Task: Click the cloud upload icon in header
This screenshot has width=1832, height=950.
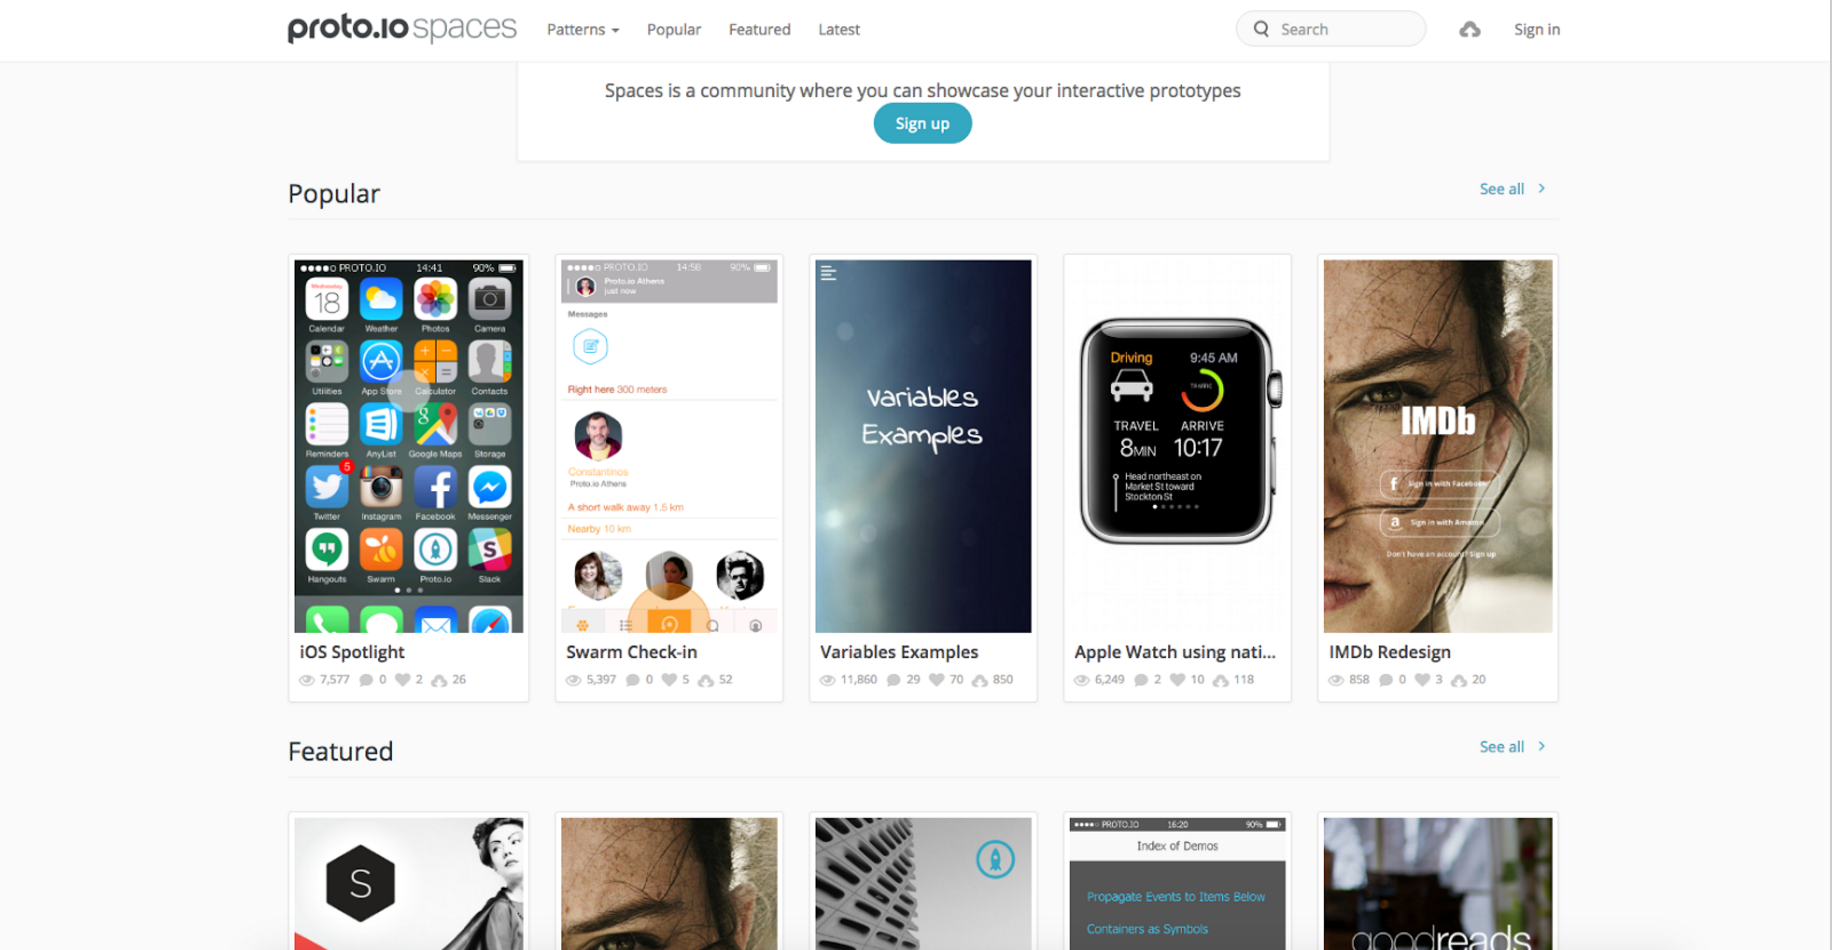Action: point(1469,30)
